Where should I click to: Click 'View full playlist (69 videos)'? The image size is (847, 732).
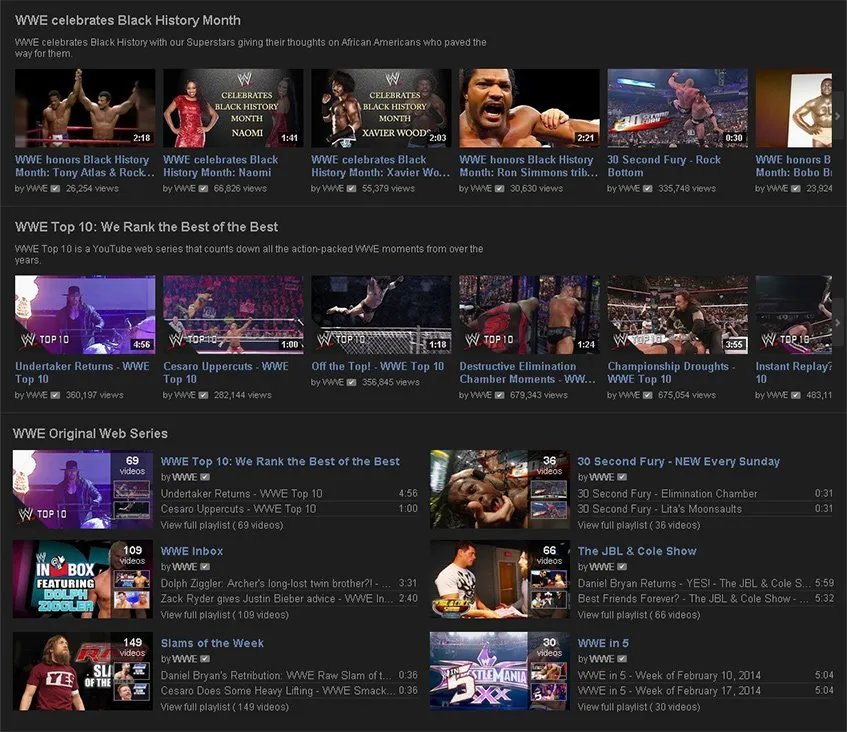(x=222, y=525)
